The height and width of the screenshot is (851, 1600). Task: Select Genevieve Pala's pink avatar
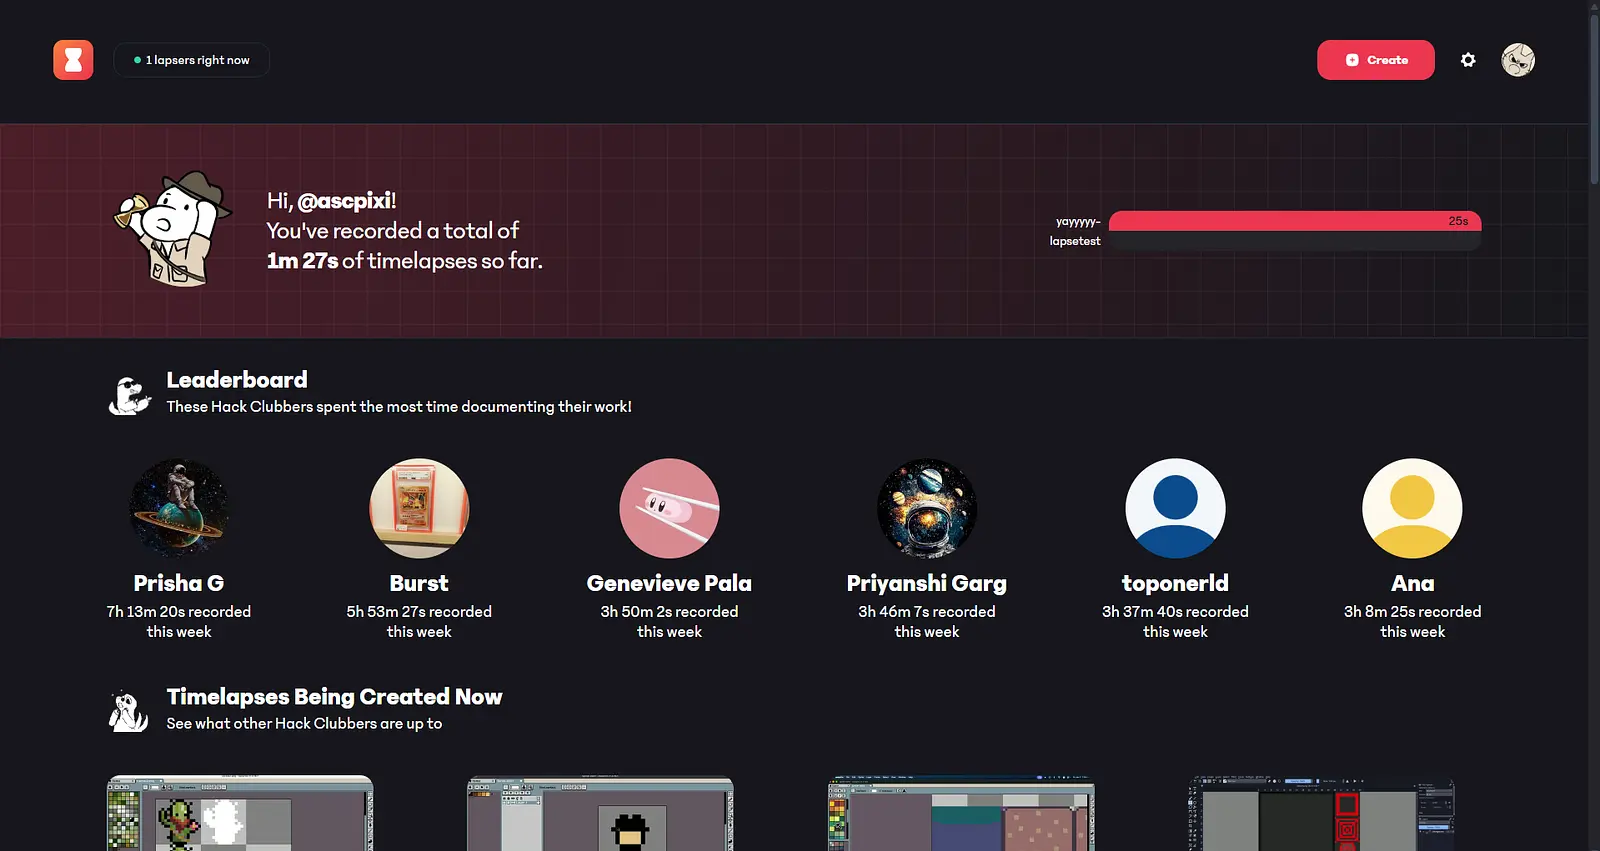click(669, 508)
